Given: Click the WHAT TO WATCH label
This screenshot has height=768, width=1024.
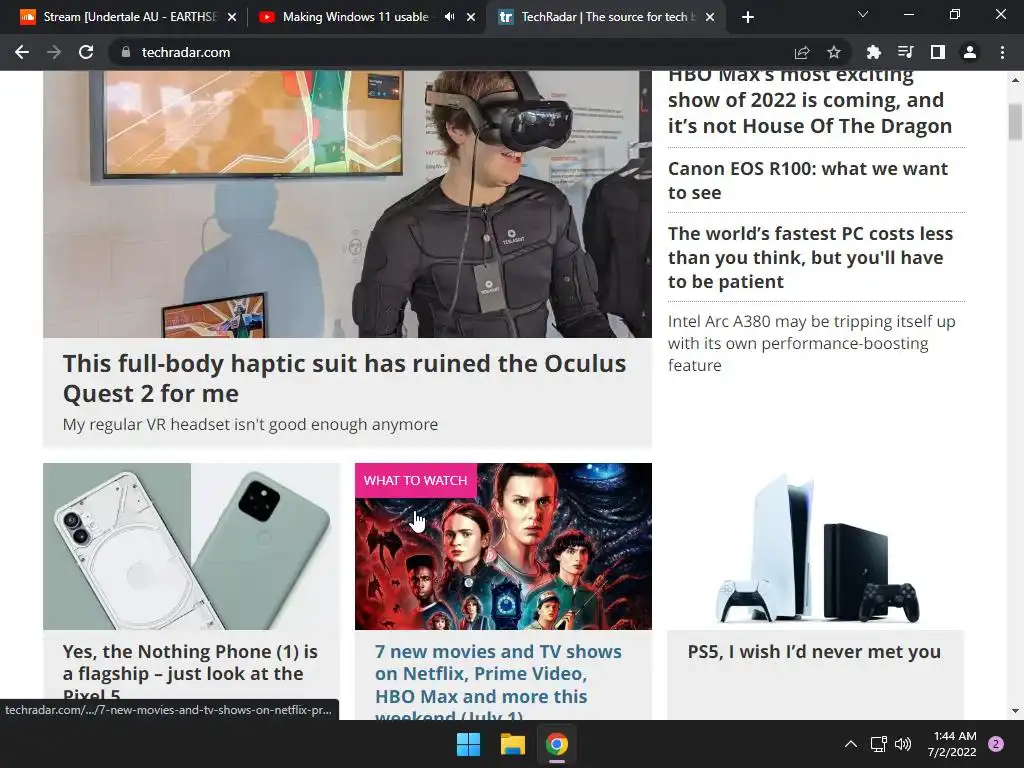Looking at the screenshot, I should pyautogui.click(x=415, y=480).
